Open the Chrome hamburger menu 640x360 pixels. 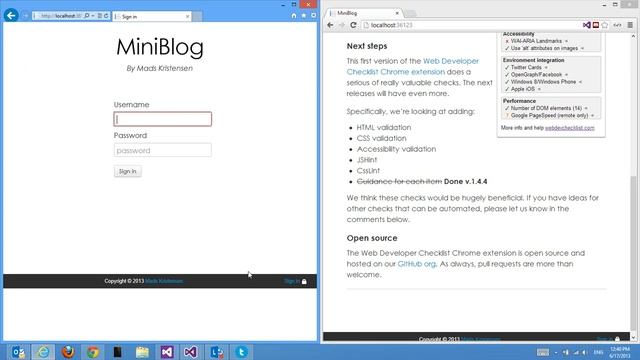tap(630, 25)
